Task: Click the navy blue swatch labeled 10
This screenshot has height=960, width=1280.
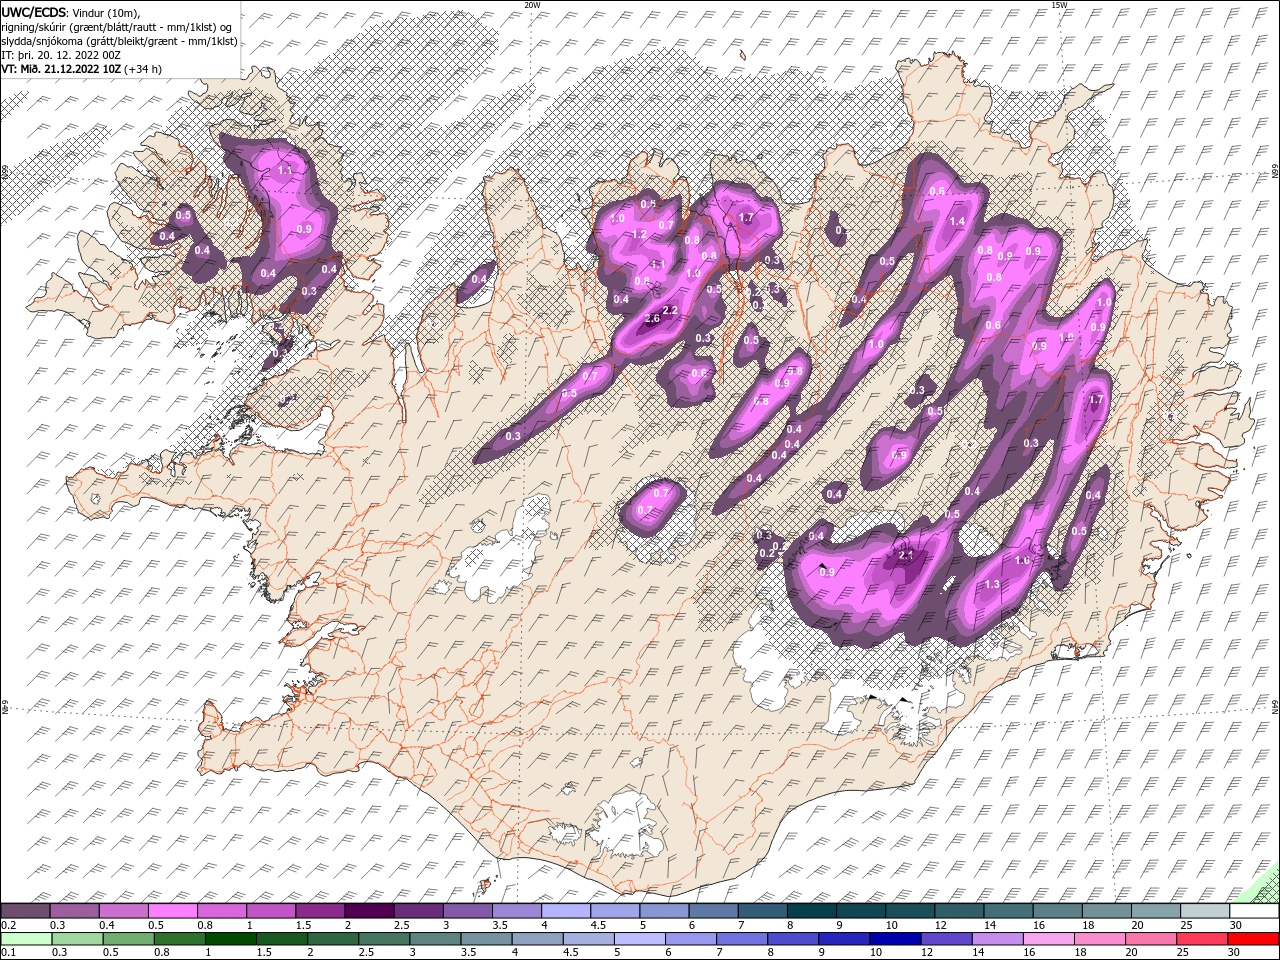Action: coord(895,939)
